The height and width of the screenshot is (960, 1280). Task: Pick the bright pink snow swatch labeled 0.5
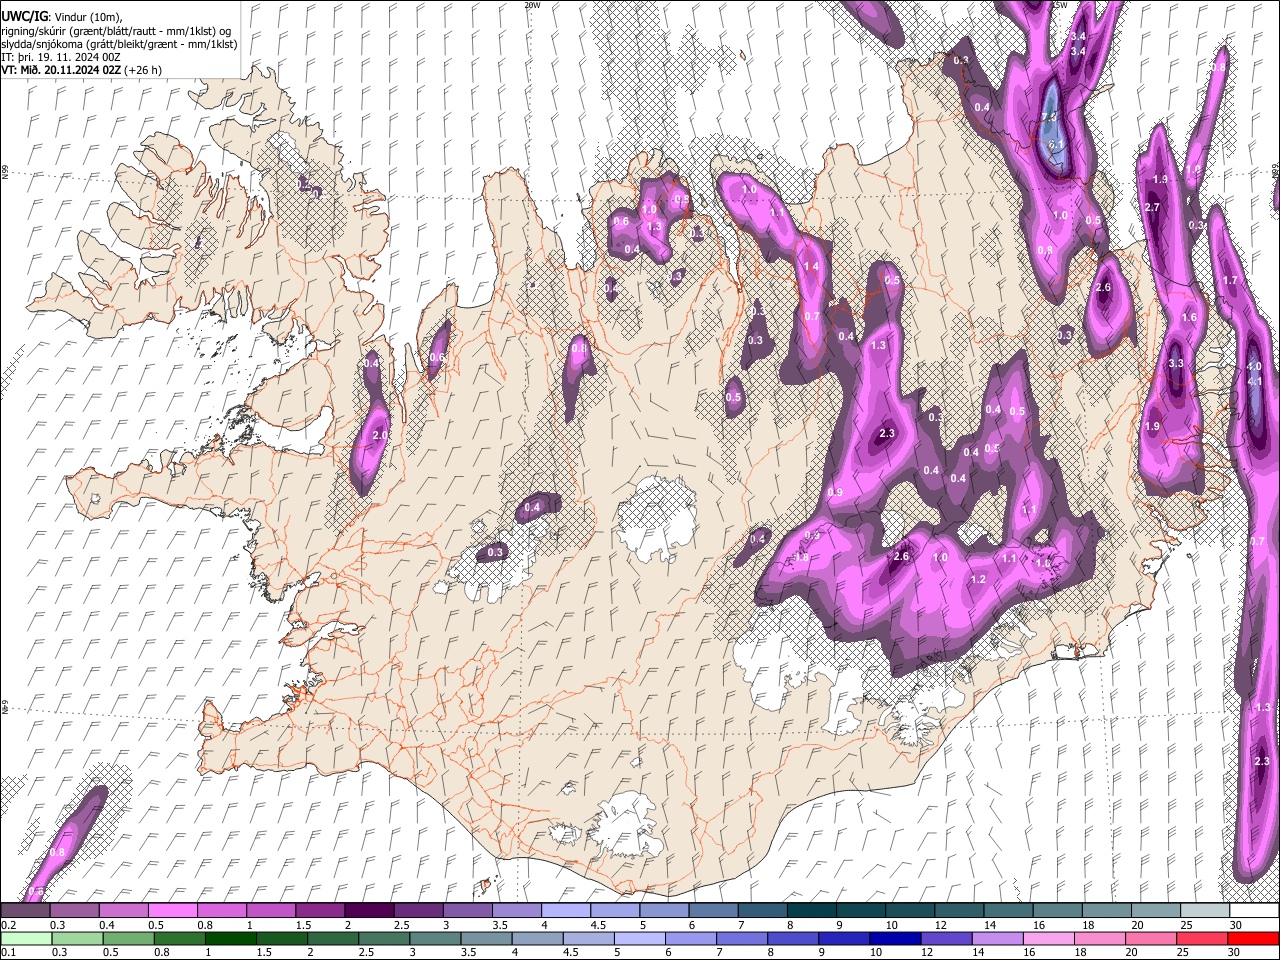[x=172, y=910]
